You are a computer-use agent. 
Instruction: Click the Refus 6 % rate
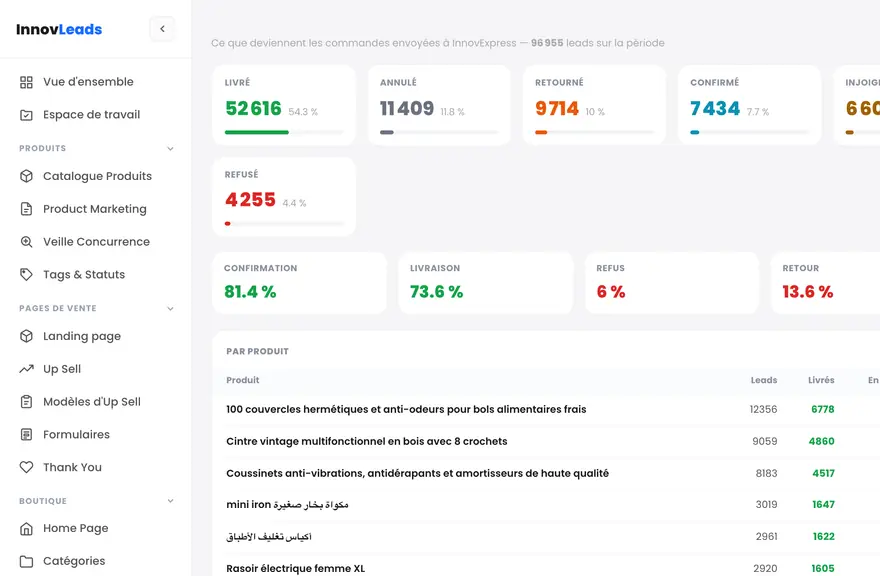click(611, 292)
